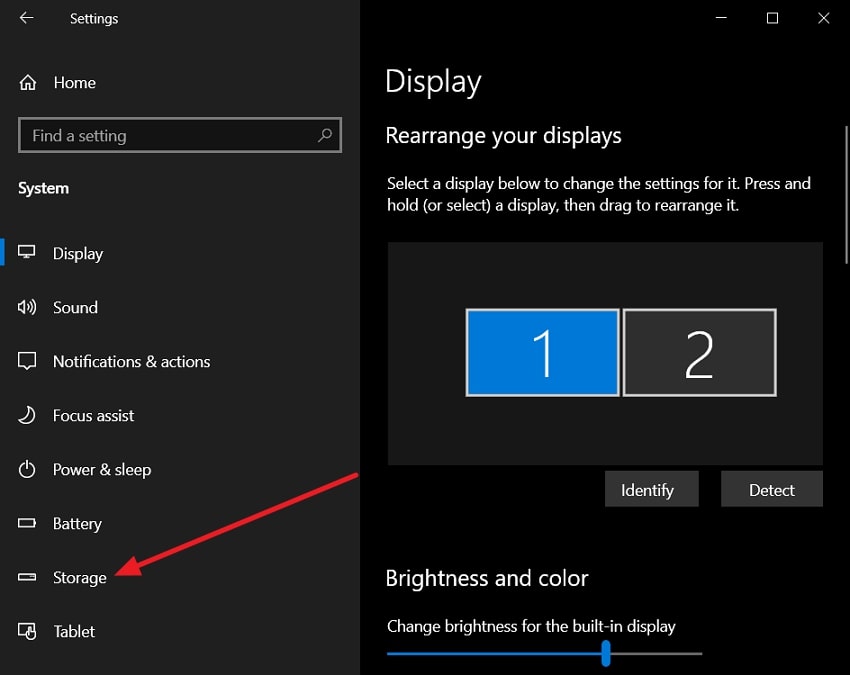Click the Detect button
850x675 pixels.
tap(771, 489)
